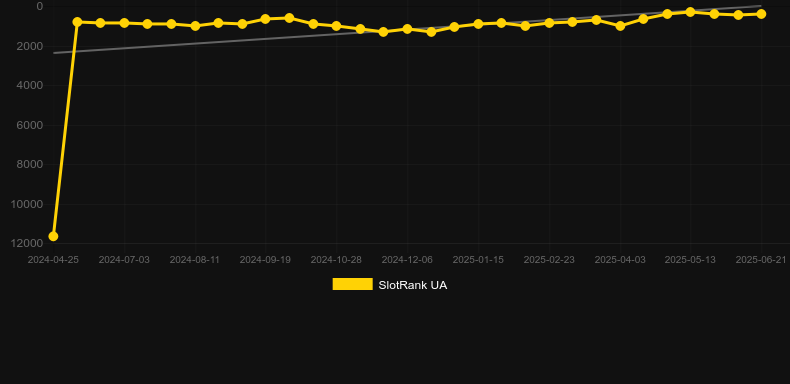Click the 2000 y-axis label
Viewport: 790px width, 384px height.
point(29,46)
